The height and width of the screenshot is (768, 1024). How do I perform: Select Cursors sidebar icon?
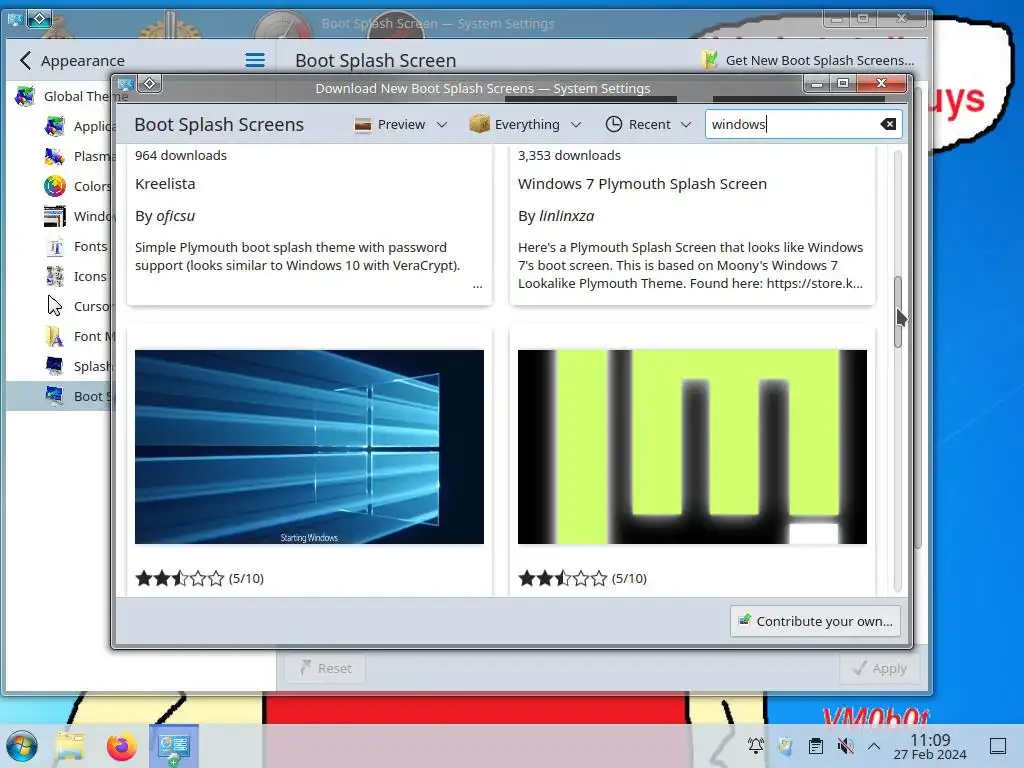pyautogui.click(x=55, y=306)
